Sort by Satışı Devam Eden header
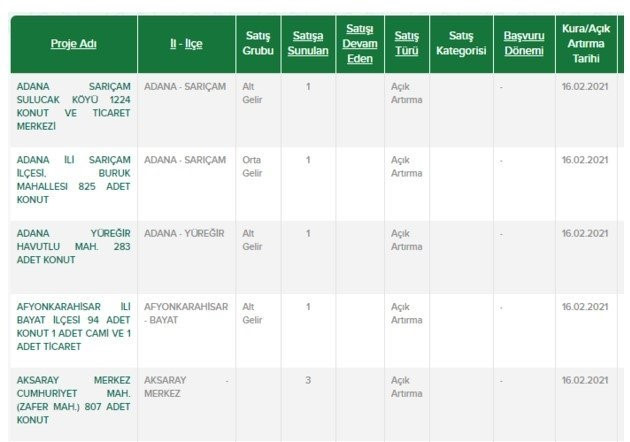The height and width of the screenshot is (442, 630). coord(360,43)
